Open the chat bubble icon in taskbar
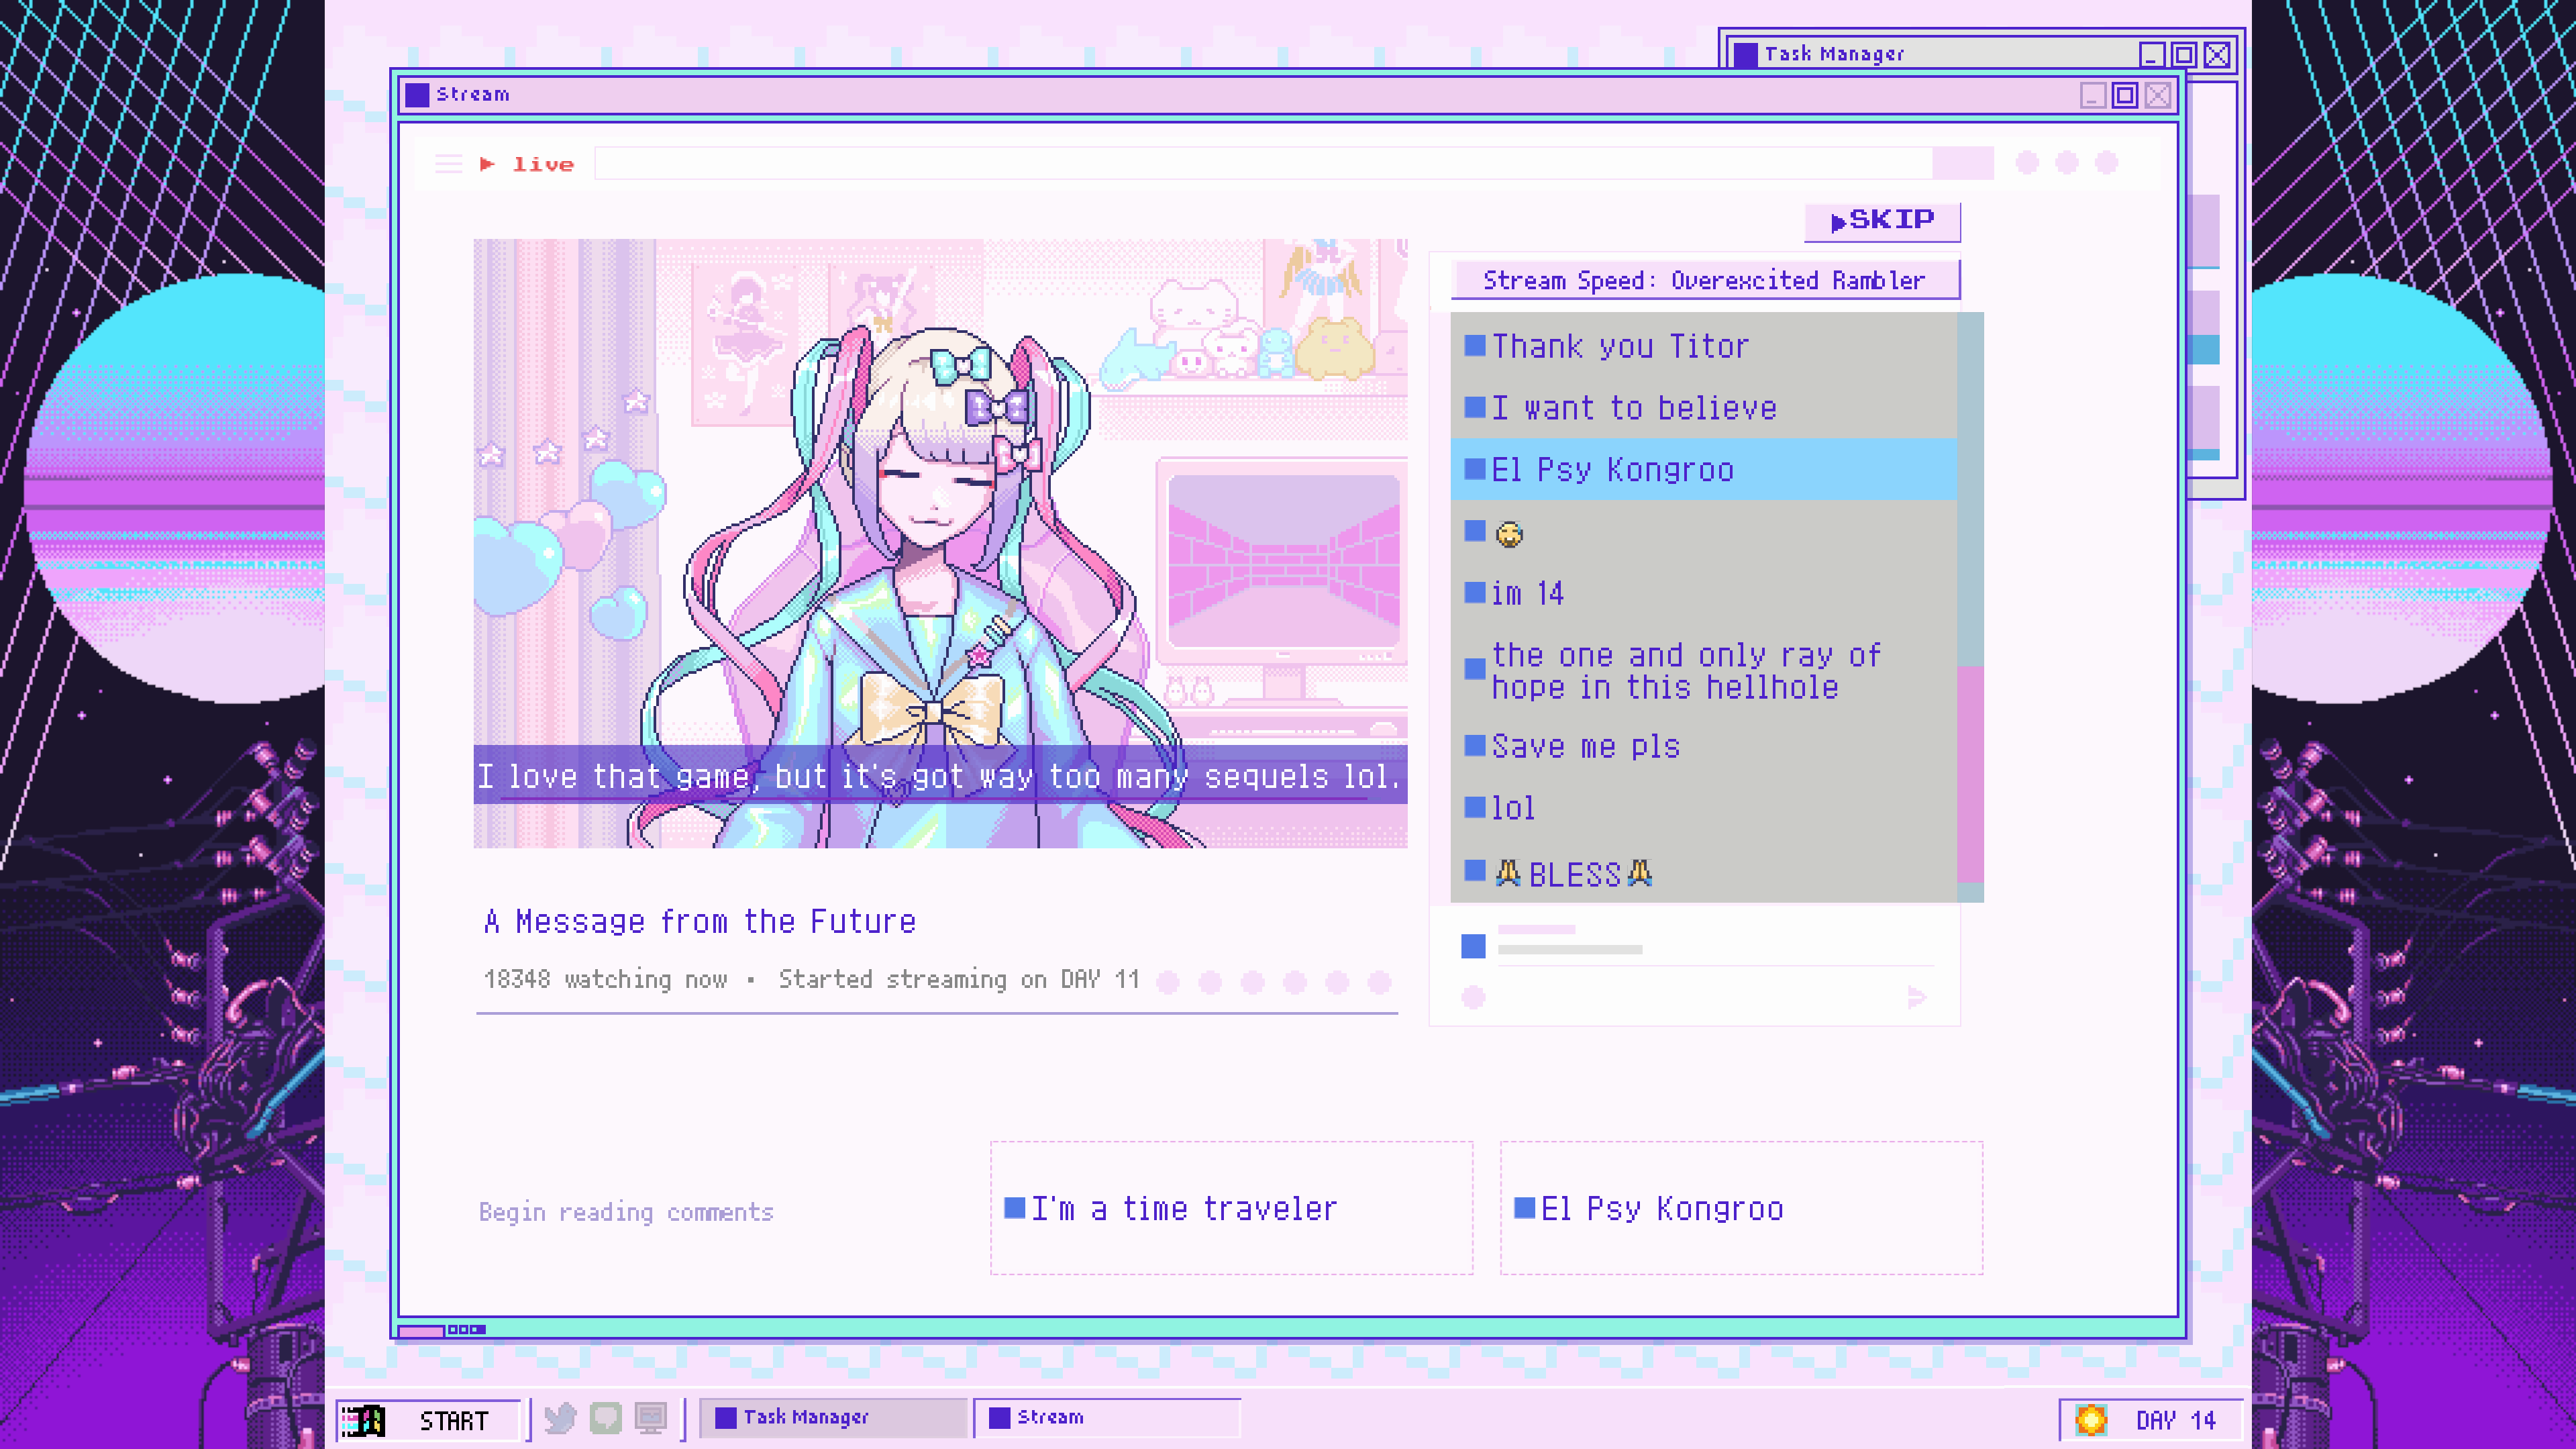 [605, 1417]
